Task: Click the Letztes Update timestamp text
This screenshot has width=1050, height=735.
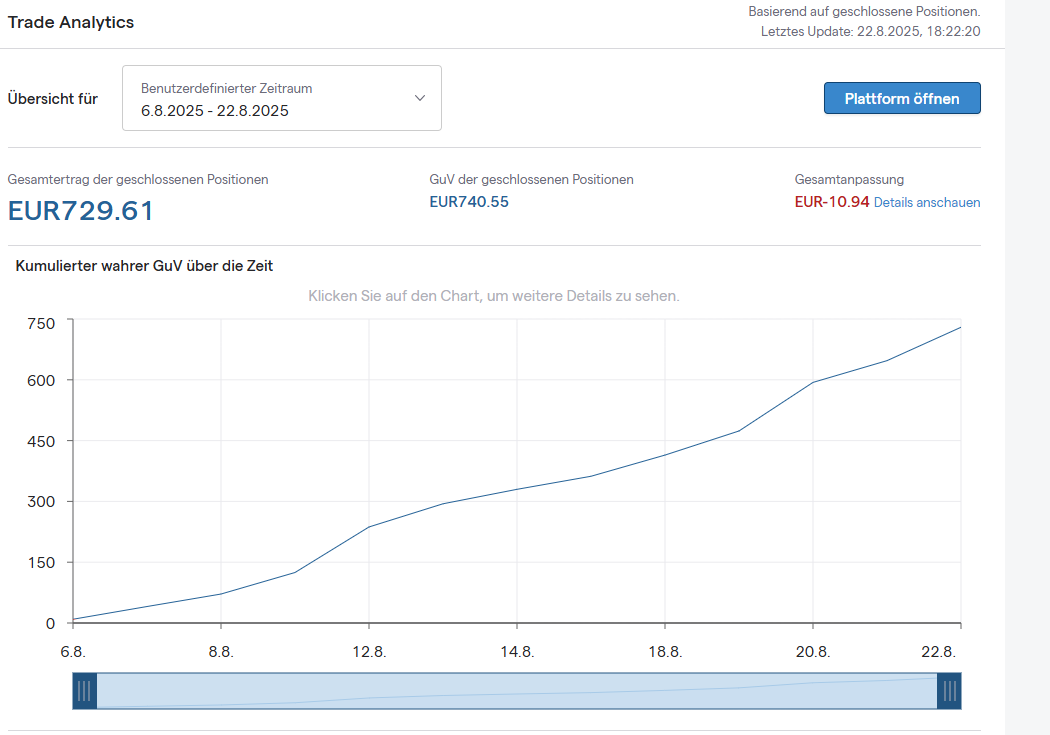Action: [x=870, y=31]
